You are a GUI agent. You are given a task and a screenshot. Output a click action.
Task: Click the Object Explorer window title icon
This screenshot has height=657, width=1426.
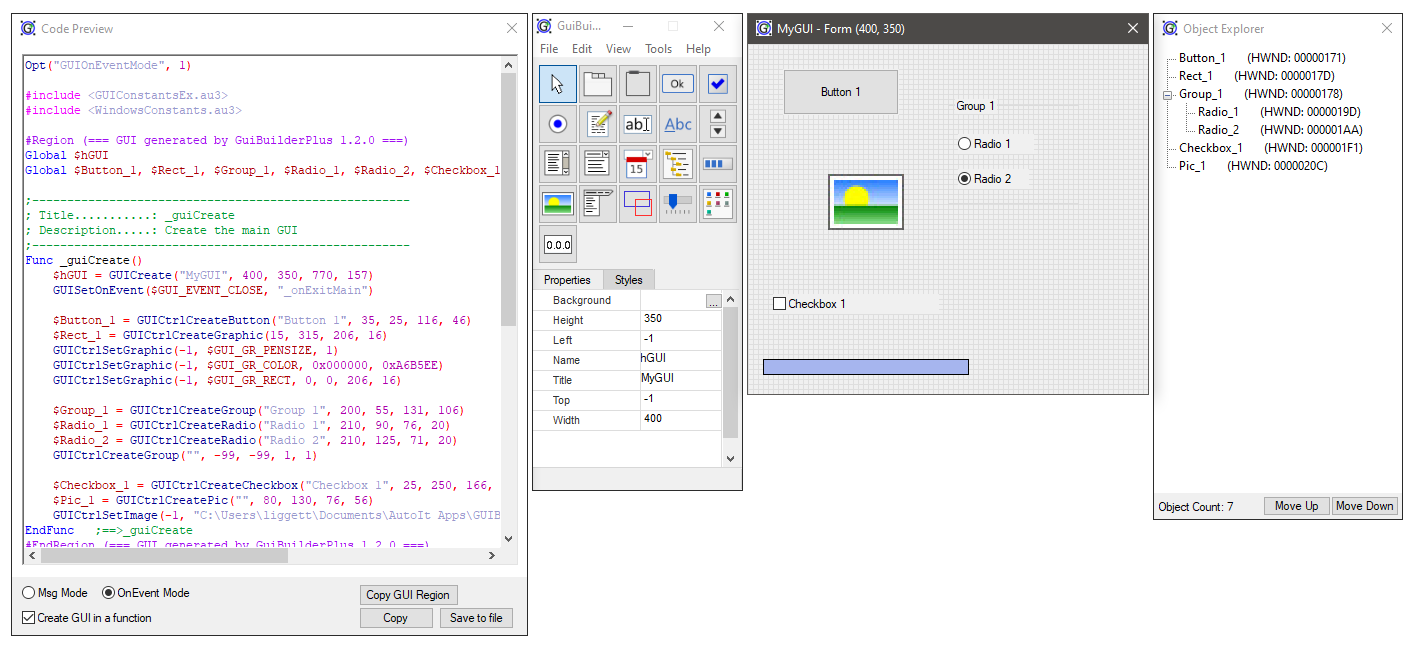coord(1168,29)
